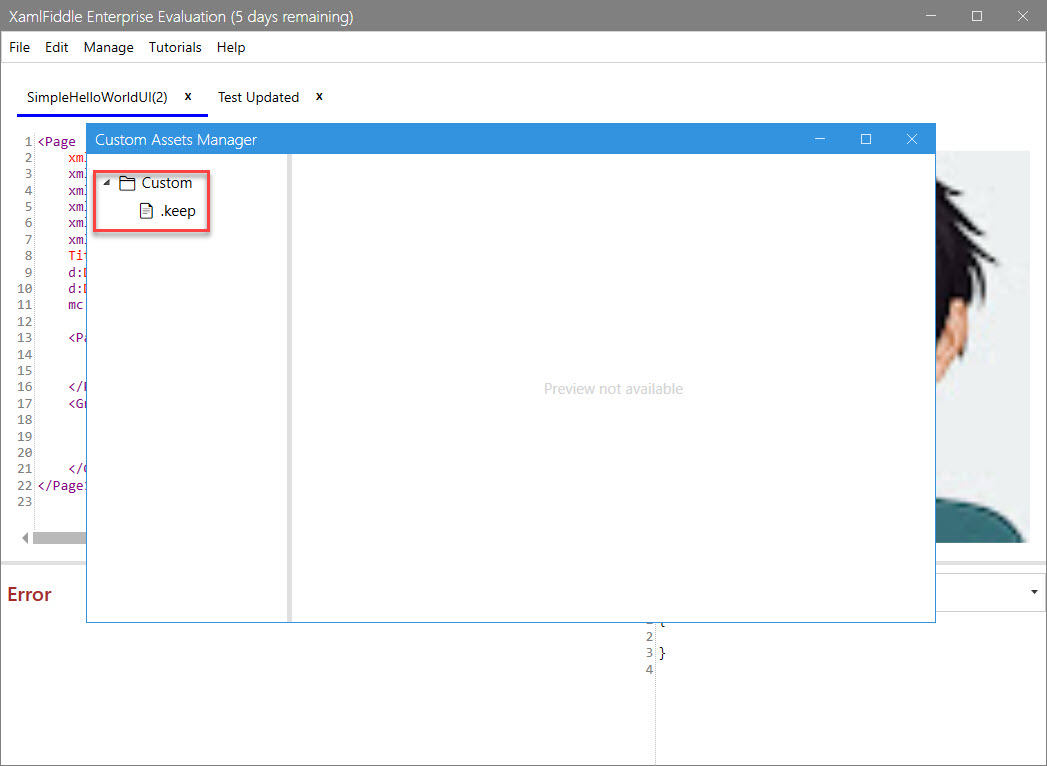Maximize the Custom Assets Manager window
The width and height of the screenshot is (1047, 766).
click(x=866, y=139)
